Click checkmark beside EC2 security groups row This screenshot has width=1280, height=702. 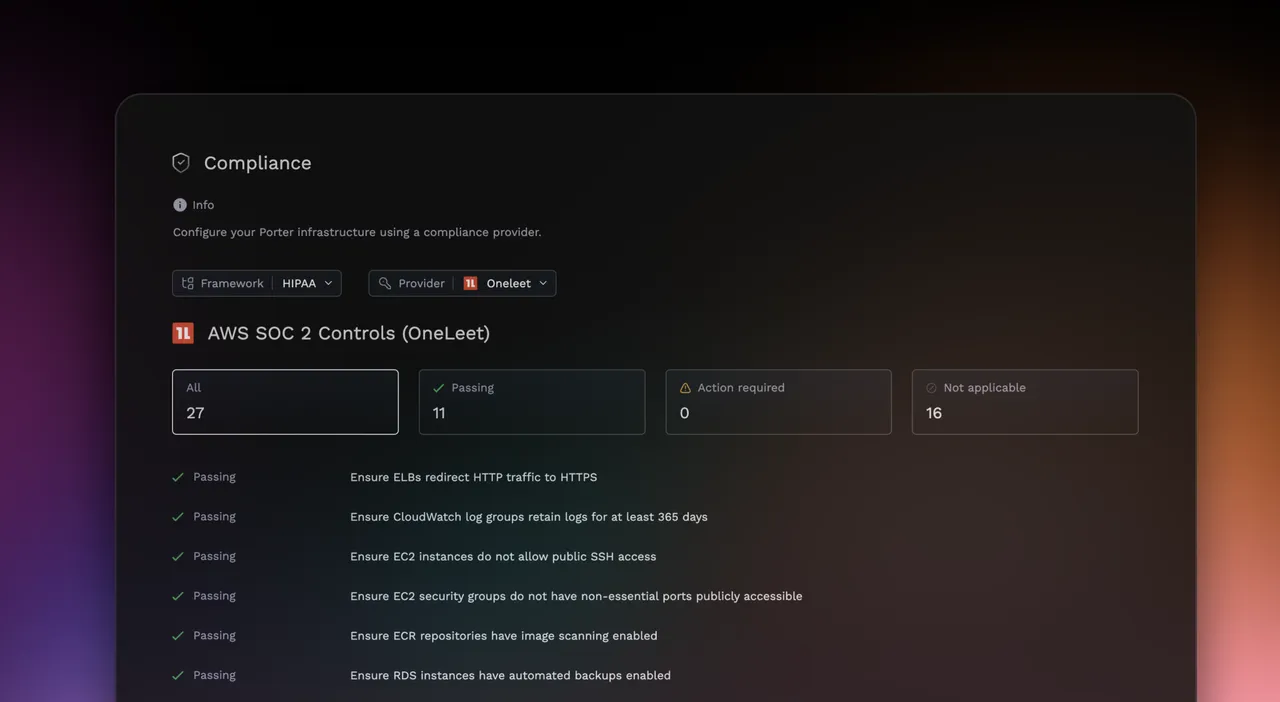point(177,596)
